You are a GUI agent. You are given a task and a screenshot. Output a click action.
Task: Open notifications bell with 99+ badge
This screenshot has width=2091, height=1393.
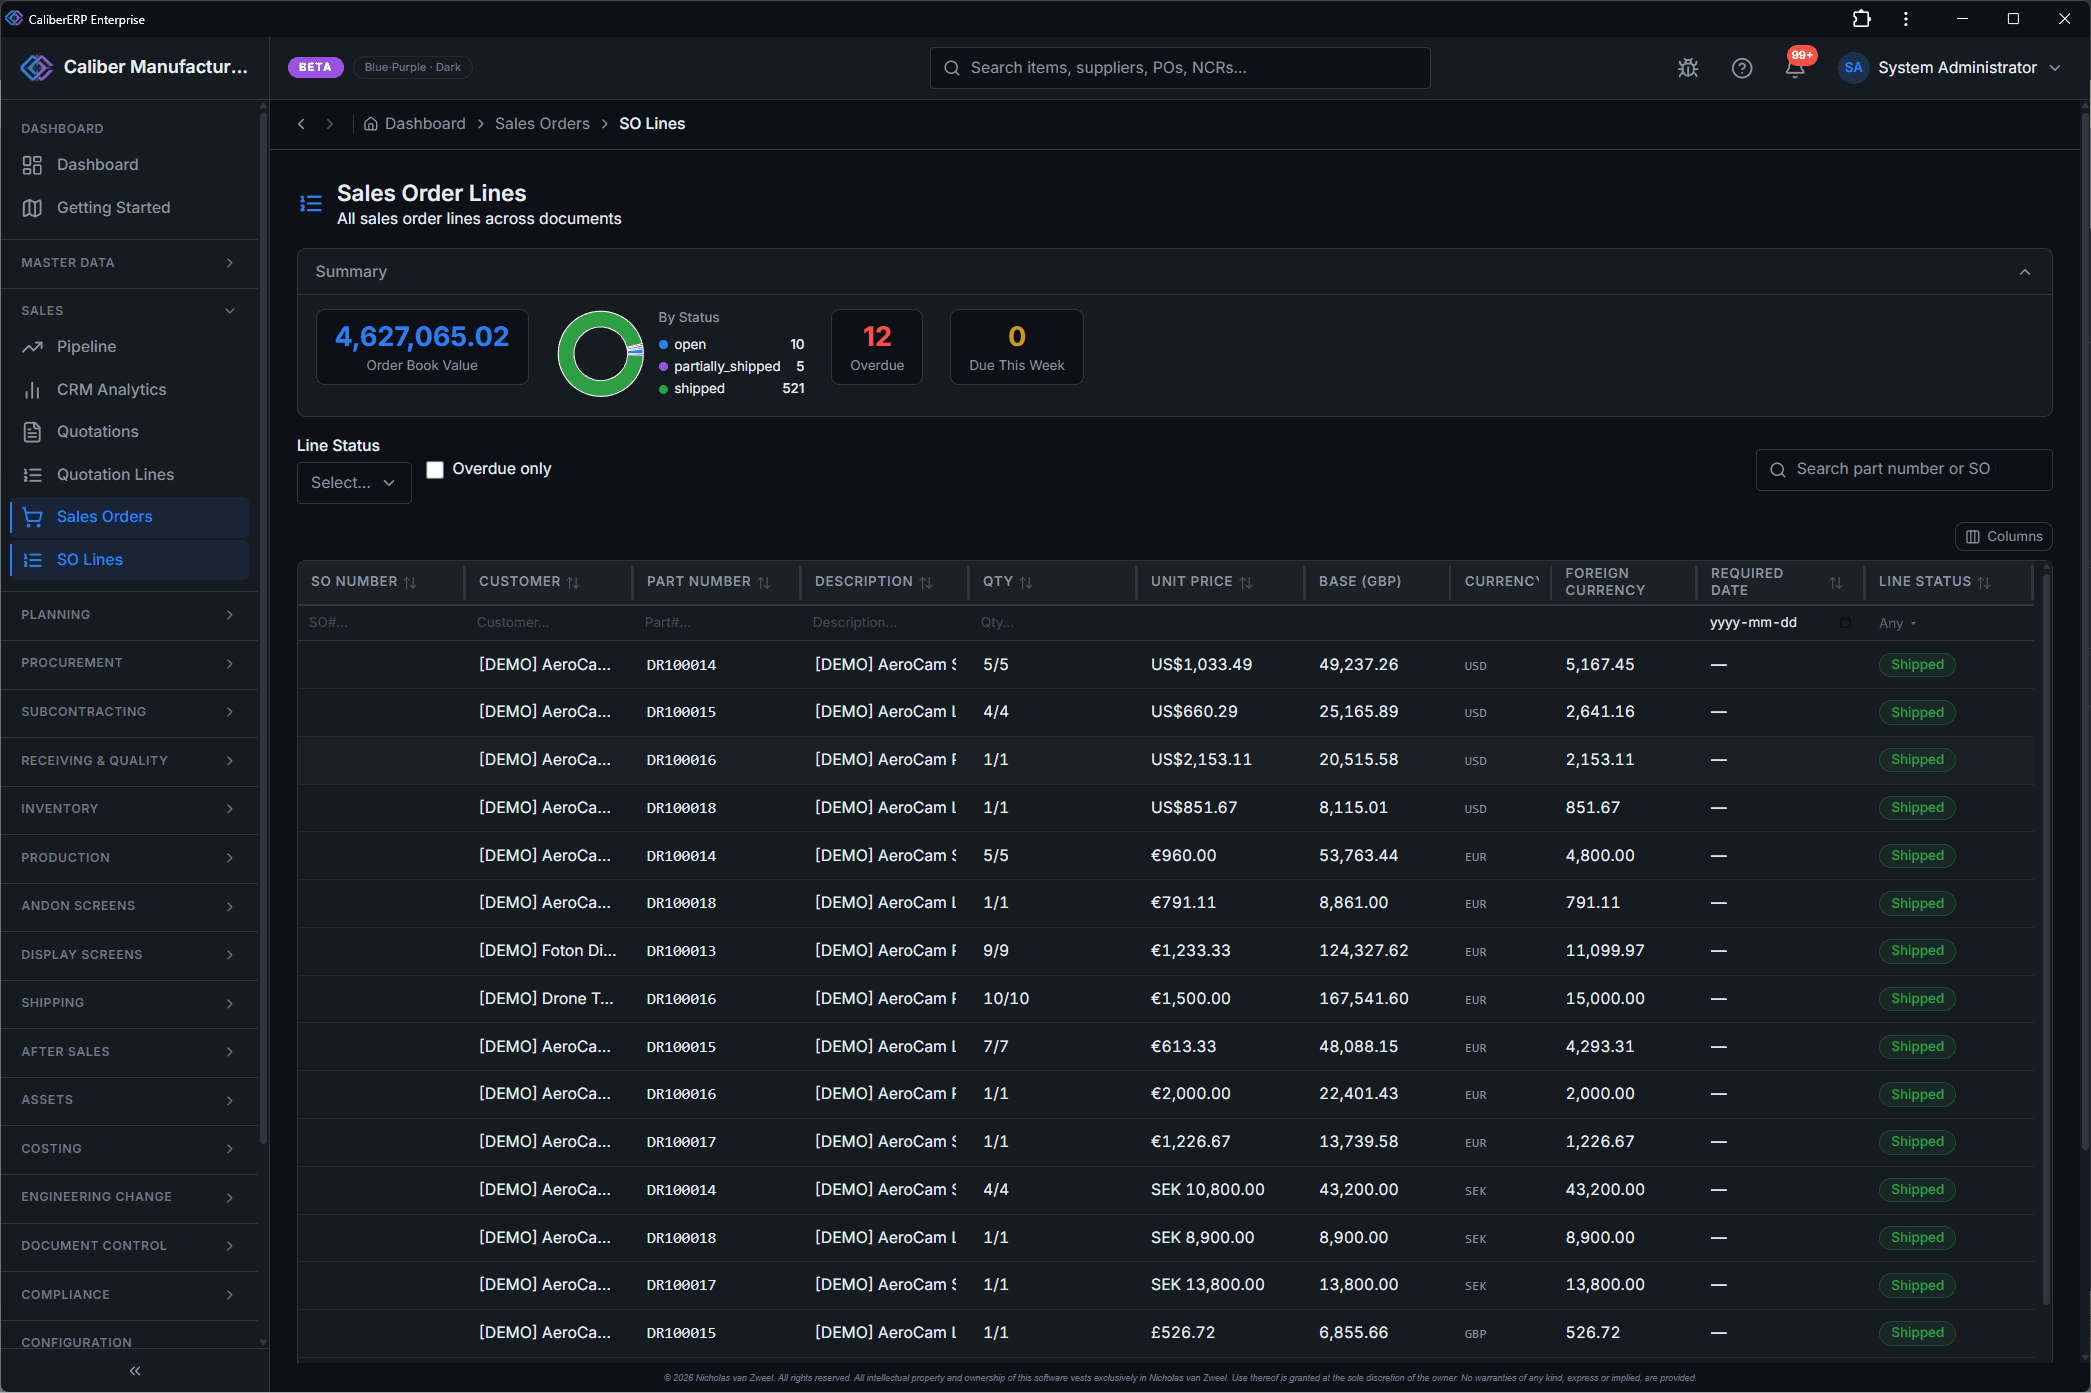coord(1796,67)
